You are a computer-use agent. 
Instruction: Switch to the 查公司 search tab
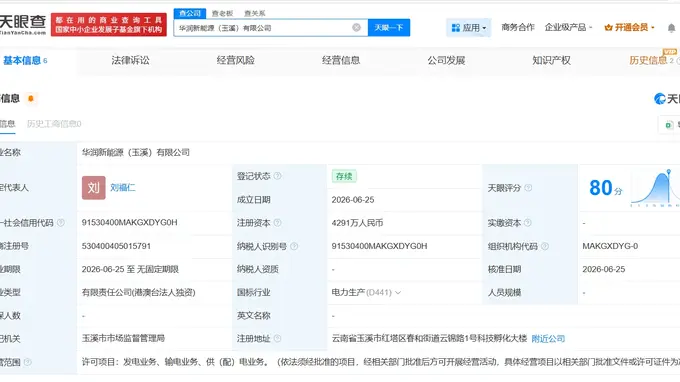pyautogui.click(x=190, y=13)
